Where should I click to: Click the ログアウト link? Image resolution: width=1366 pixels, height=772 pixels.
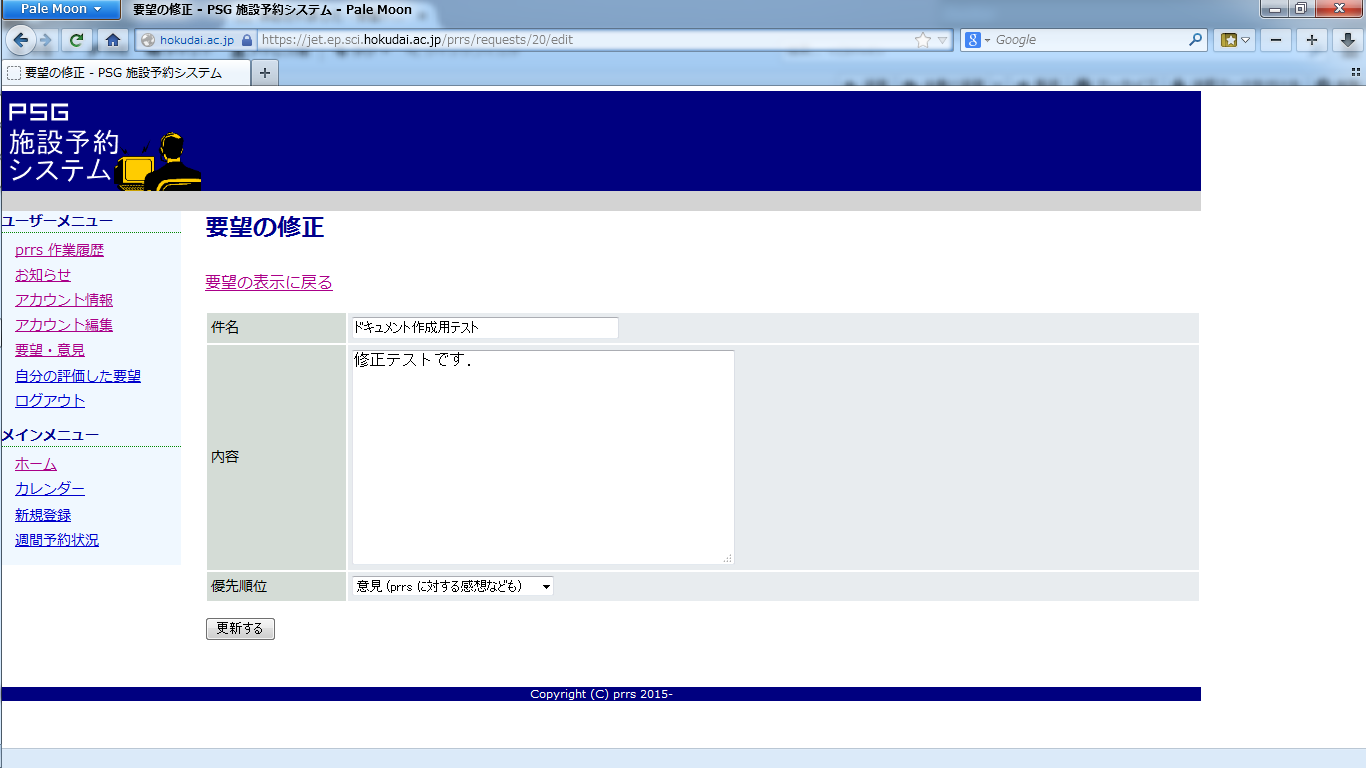(x=50, y=401)
